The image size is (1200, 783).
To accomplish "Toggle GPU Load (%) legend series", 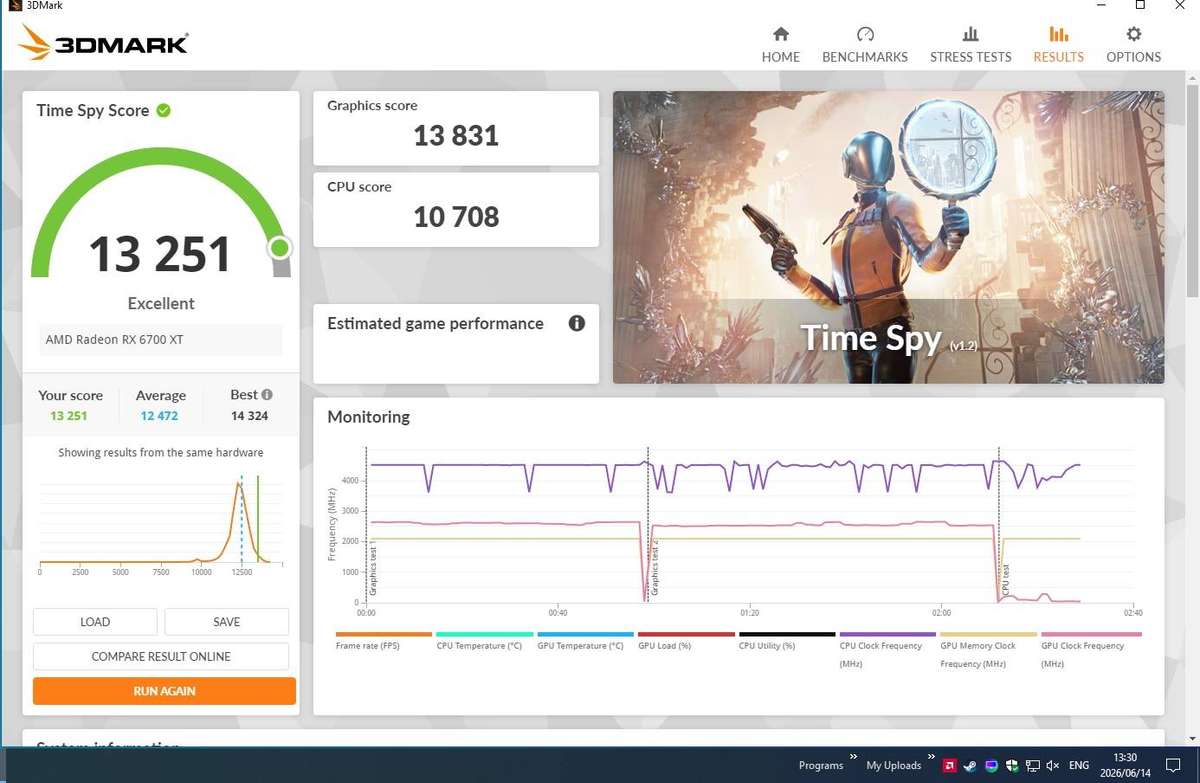I will (686, 642).
